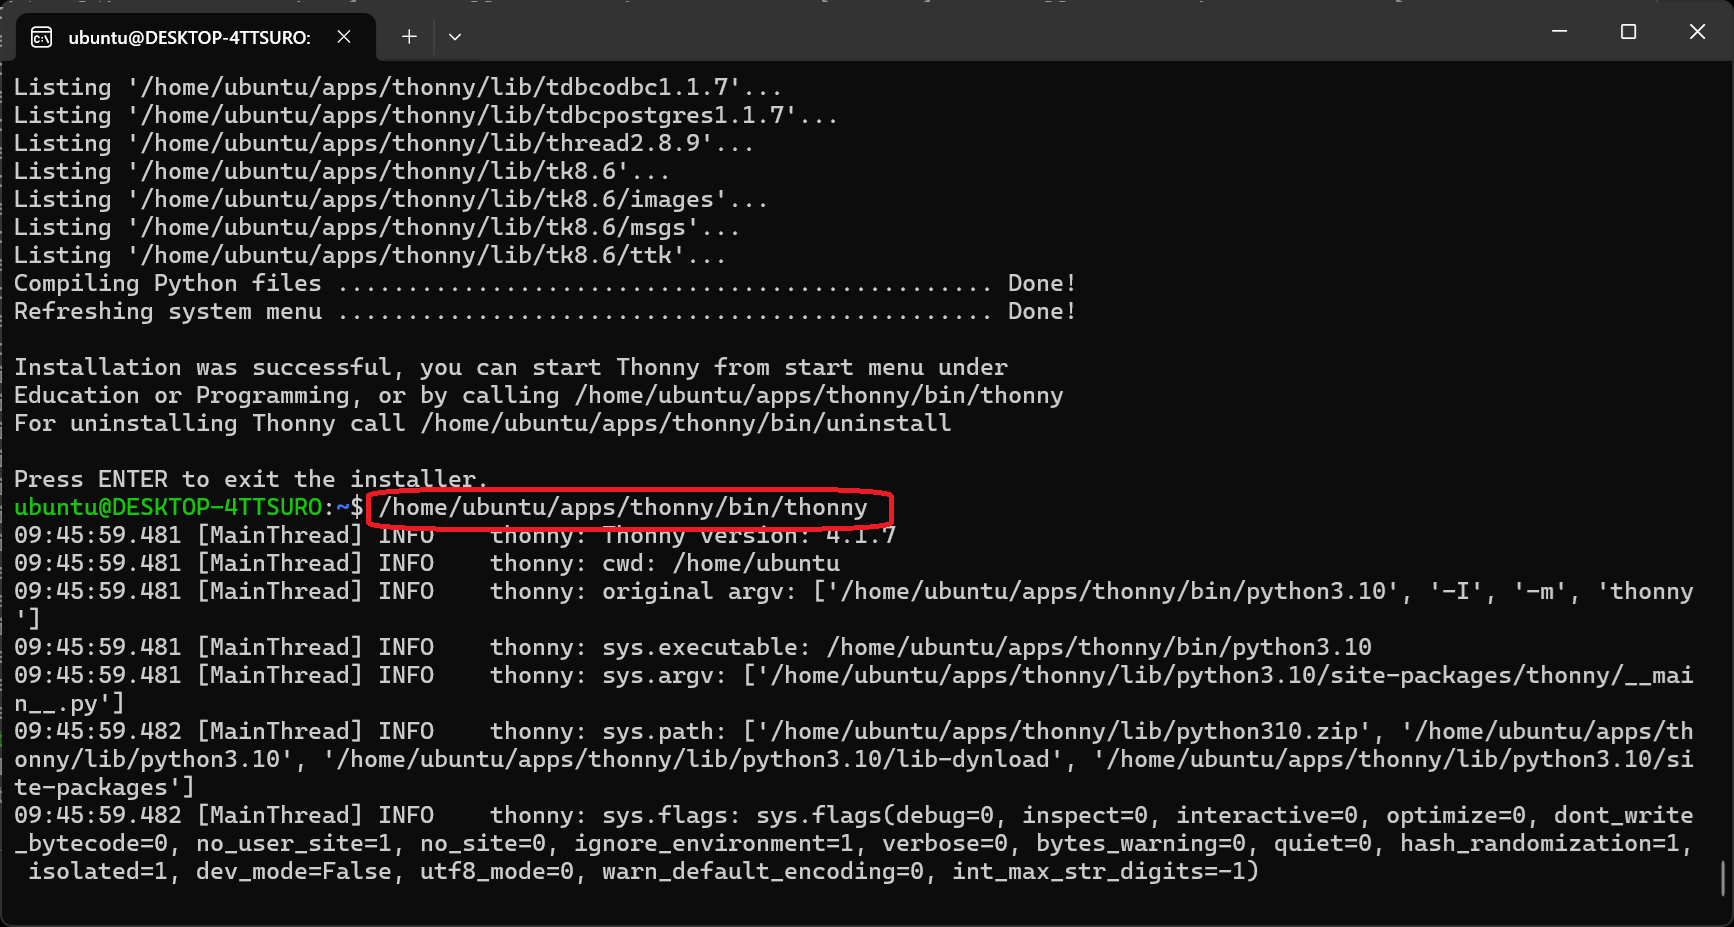Image resolution: width=1734 pixels, height=927 pixels.
Task: Click the 'Press ENTER to exit the installer.' line
Action: 251,479
